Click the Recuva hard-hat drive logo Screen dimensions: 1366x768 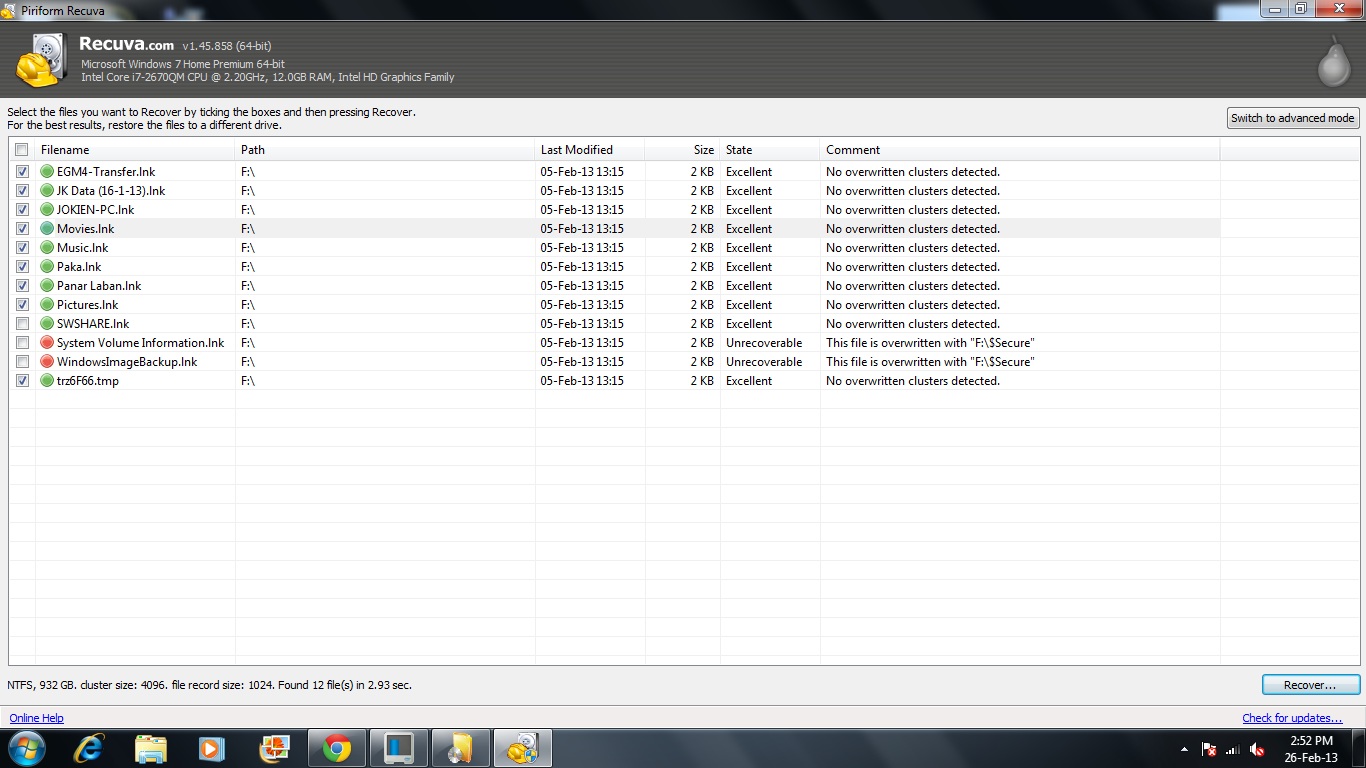click(x=43, y=62)
